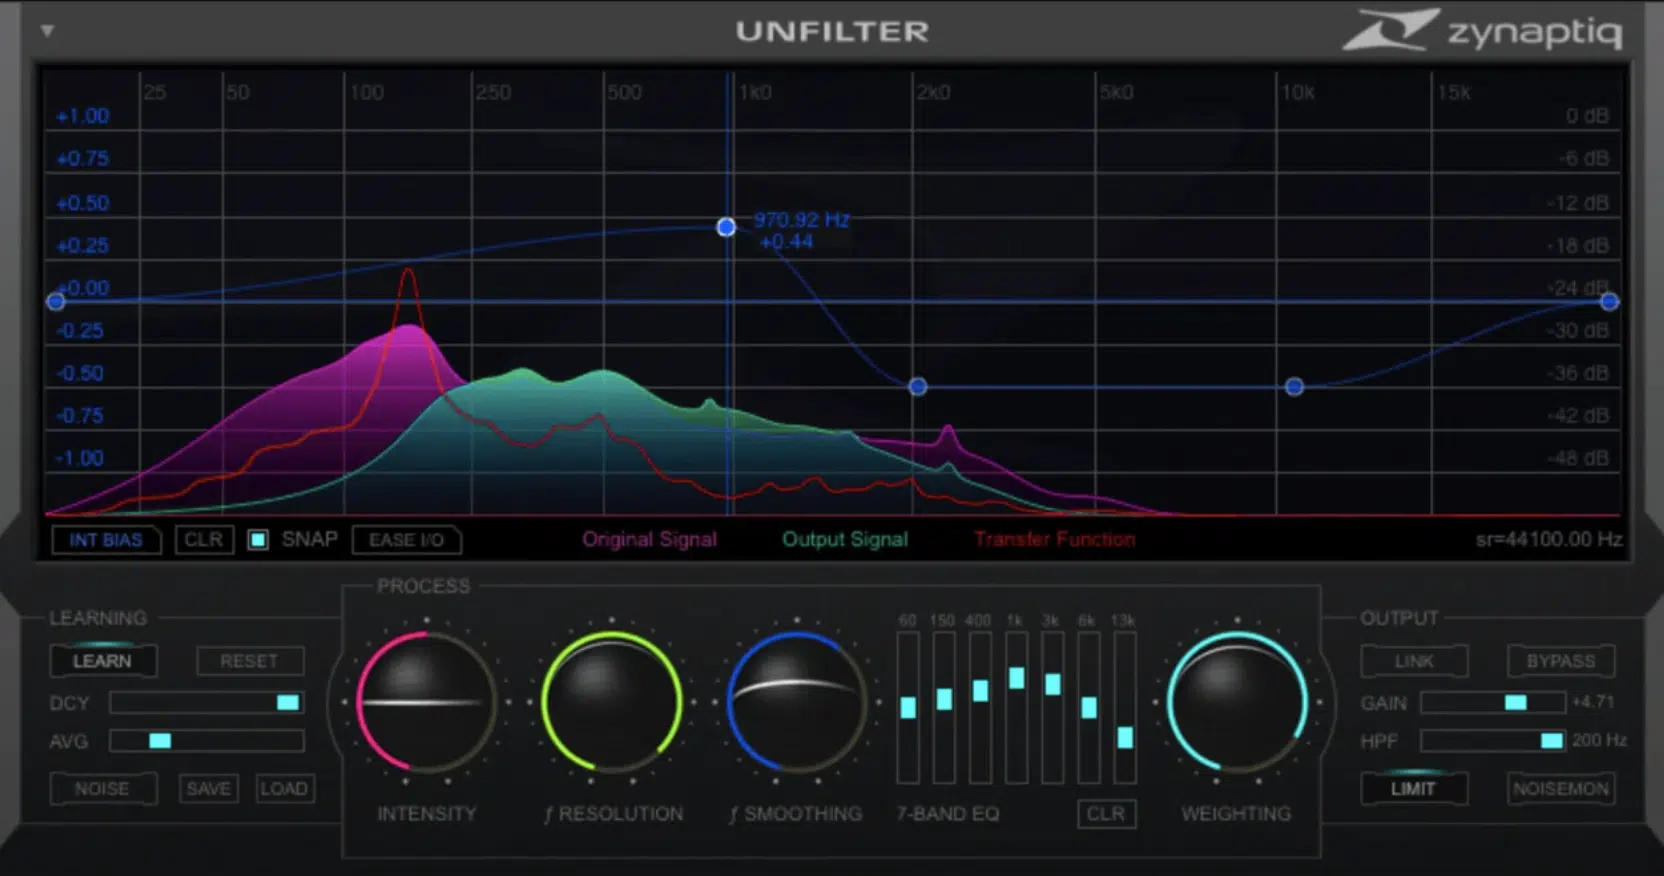Image resolution: width=1664 pixels, height=876 pixels.
Task: Adjust the 13k EQ band slider
Action: (1125, 707)
